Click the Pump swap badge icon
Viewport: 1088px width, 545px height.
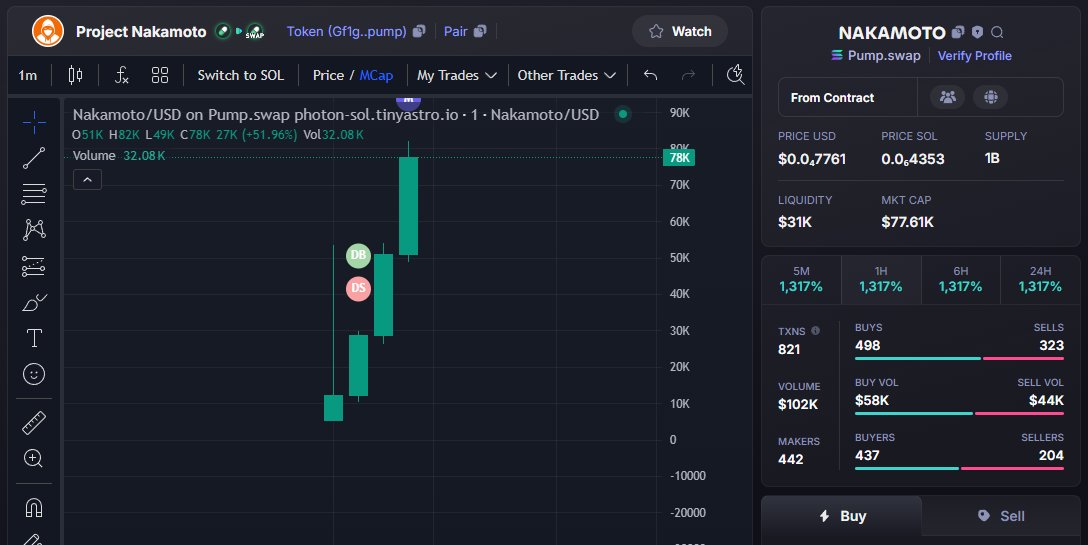[255, 32]
